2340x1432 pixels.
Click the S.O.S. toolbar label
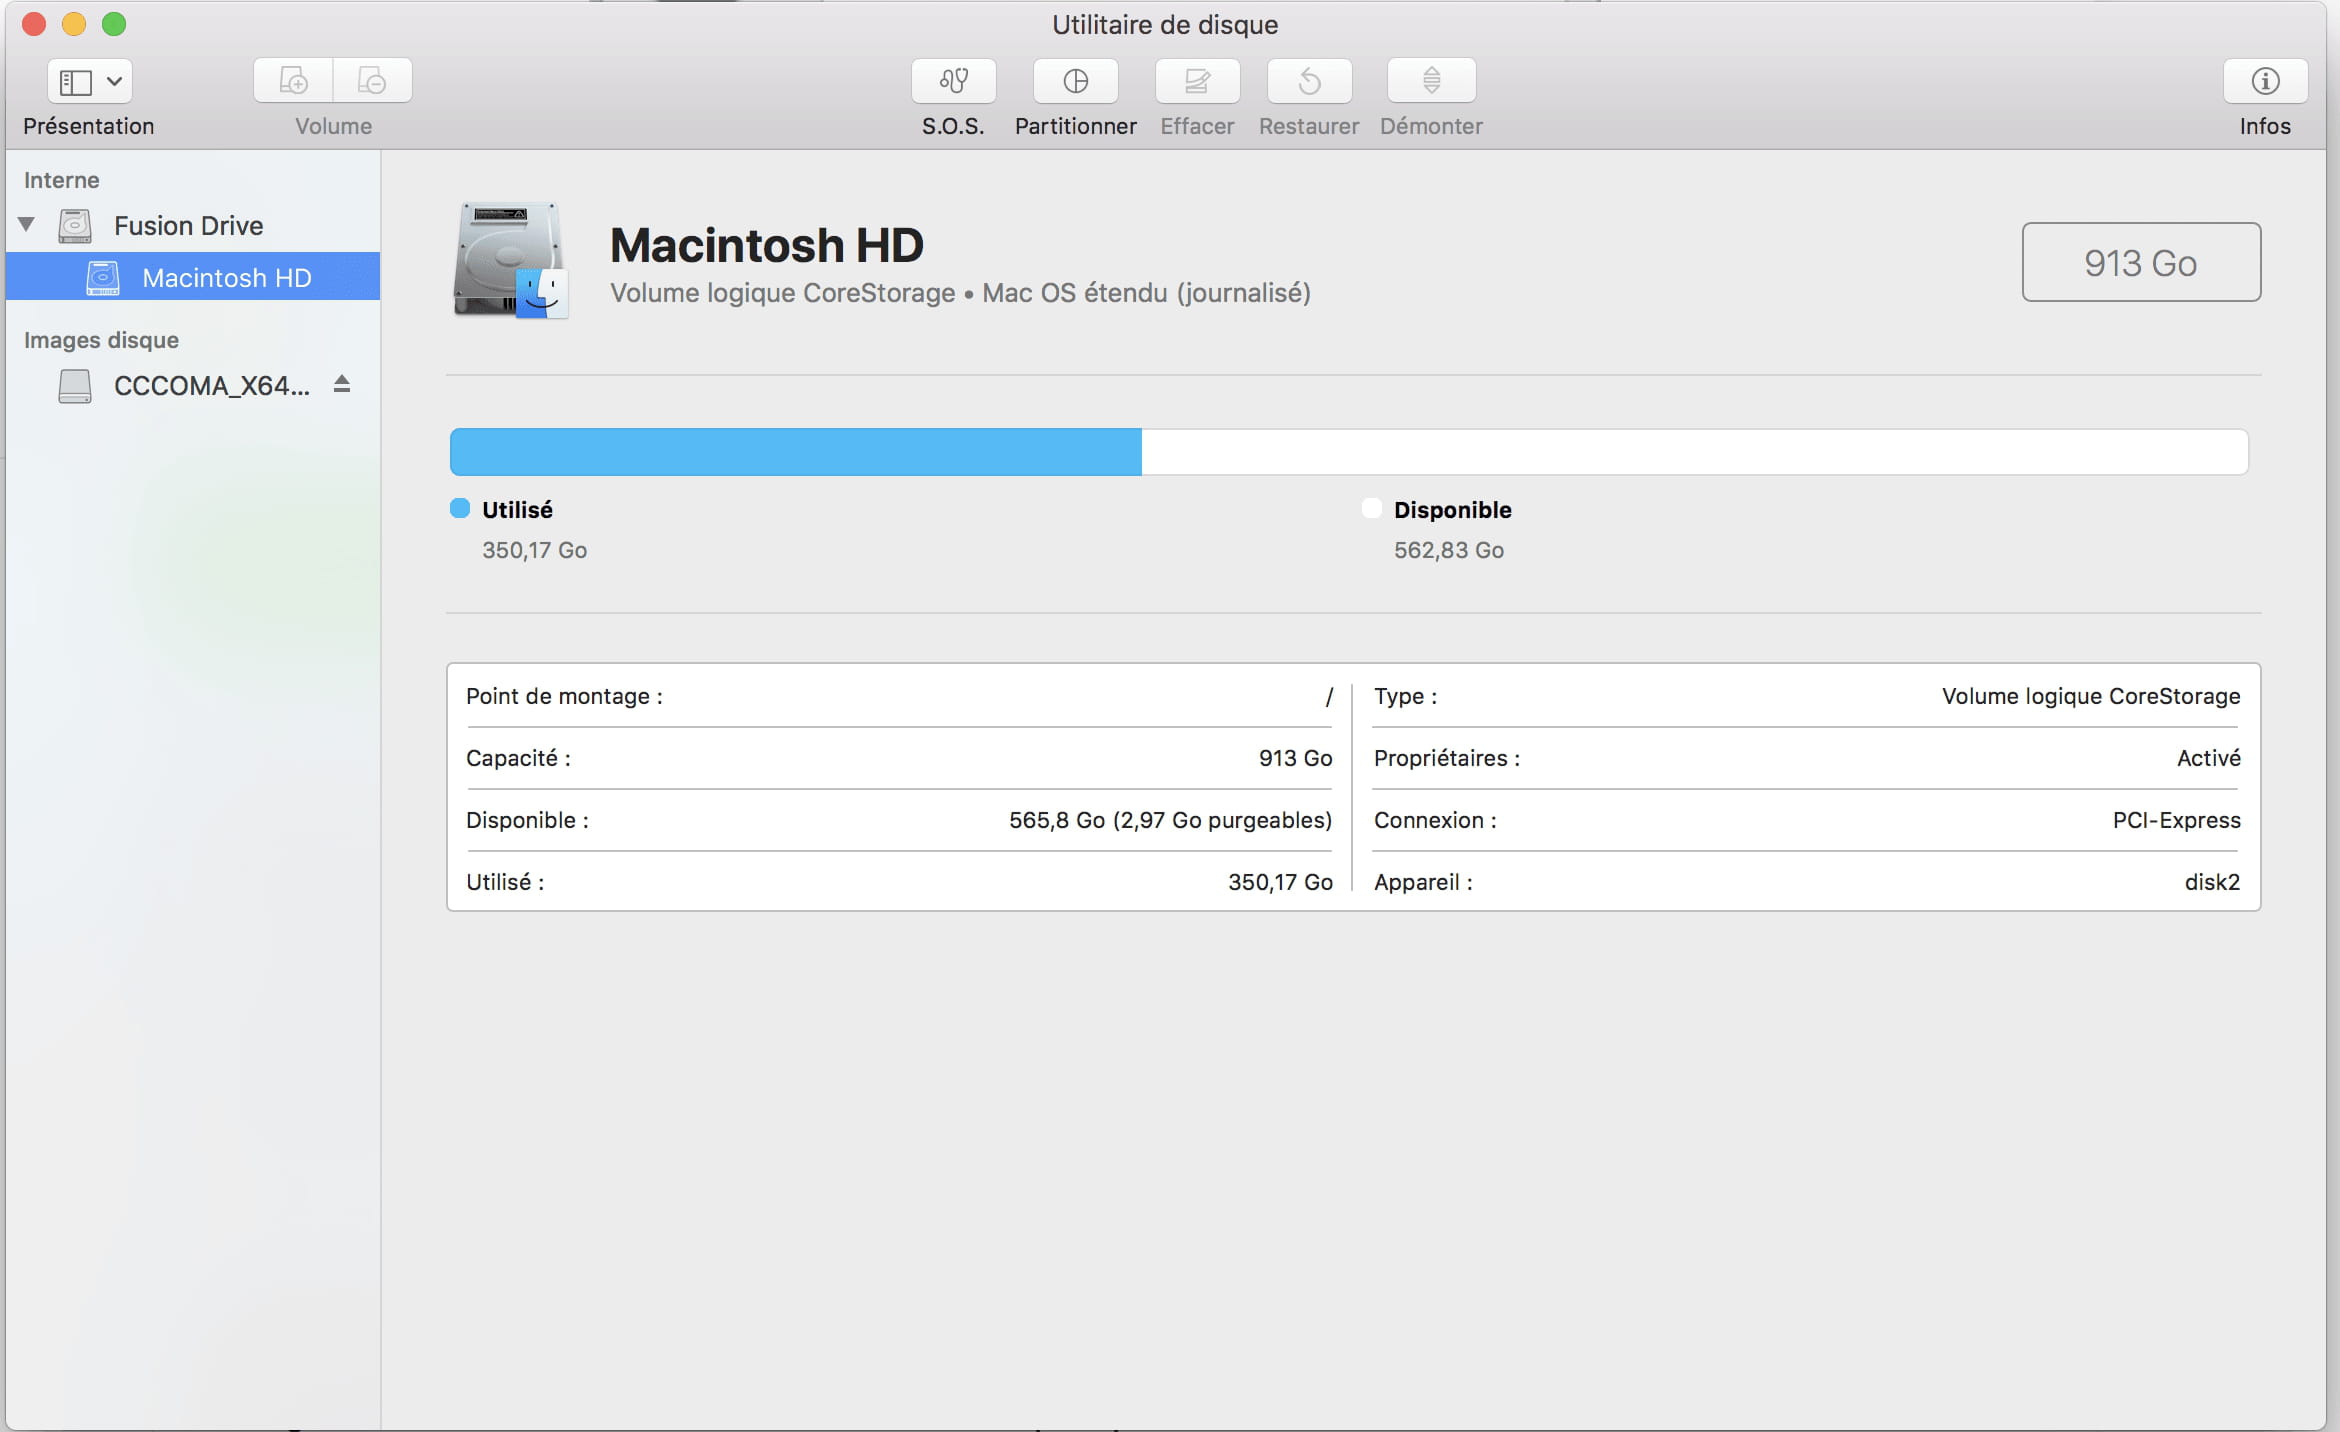tap(953, 126)
